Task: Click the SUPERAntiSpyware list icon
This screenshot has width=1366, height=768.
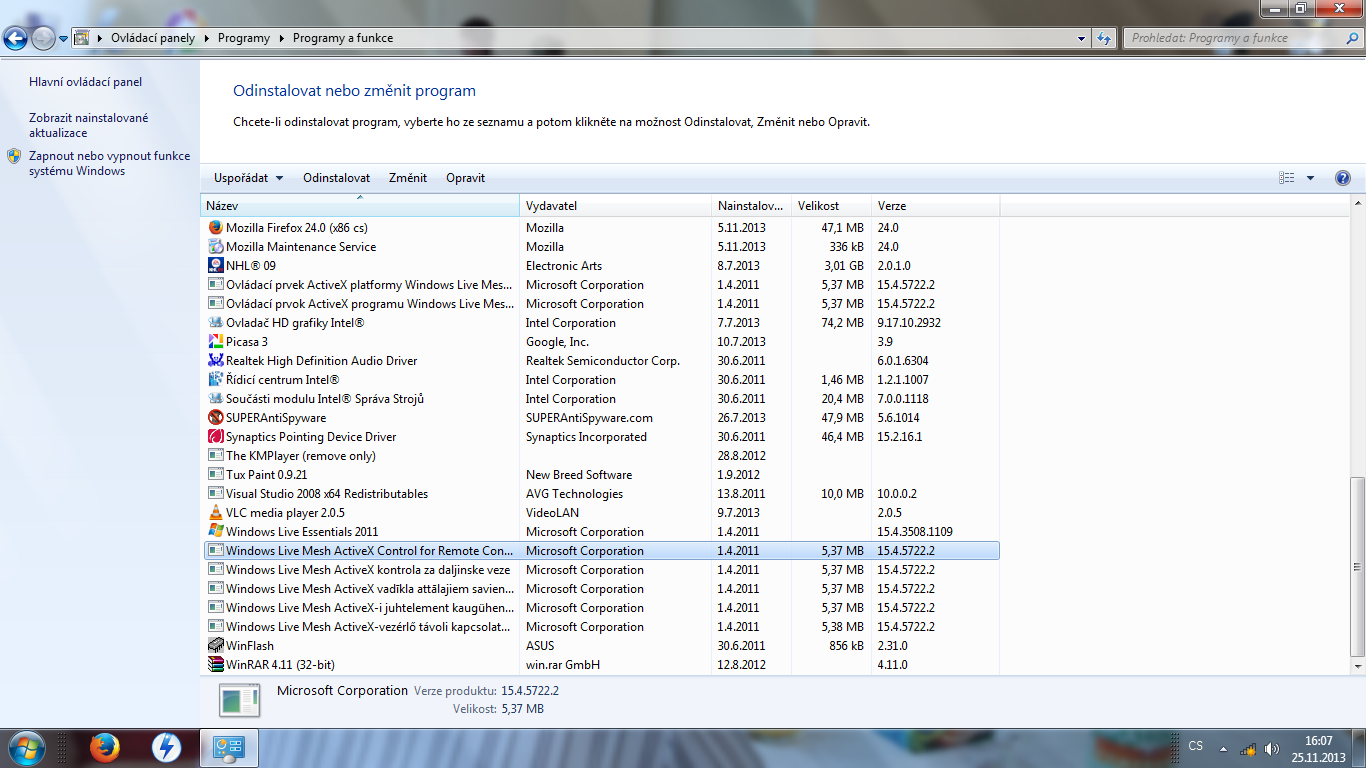Action: coord(215,418)
